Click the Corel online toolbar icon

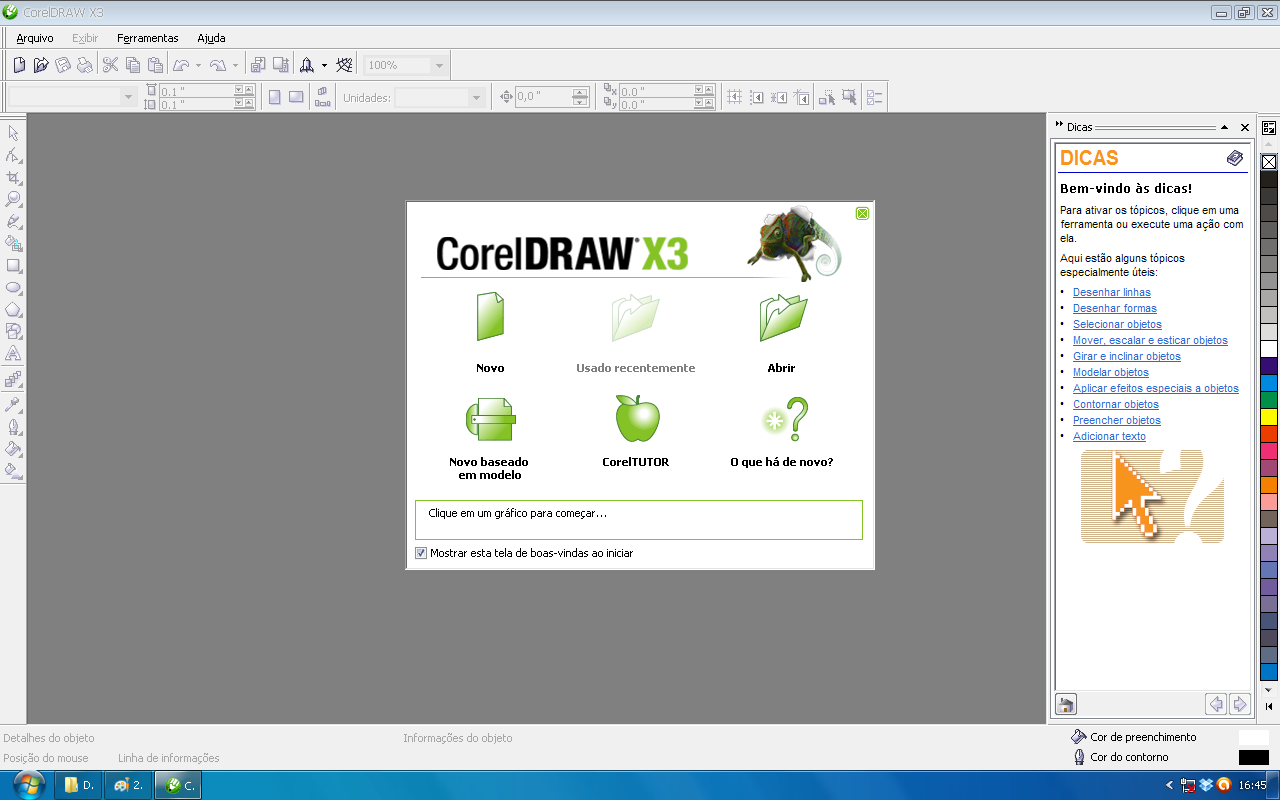[x=345, y=65]
